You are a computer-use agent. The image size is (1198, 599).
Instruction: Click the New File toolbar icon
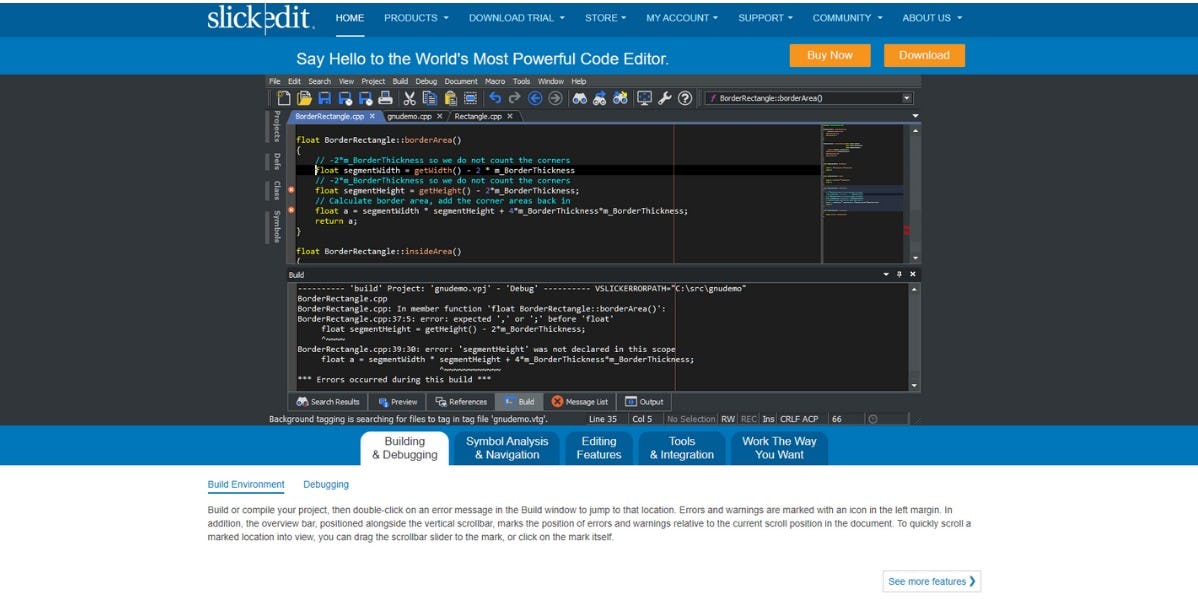[284, 98]
